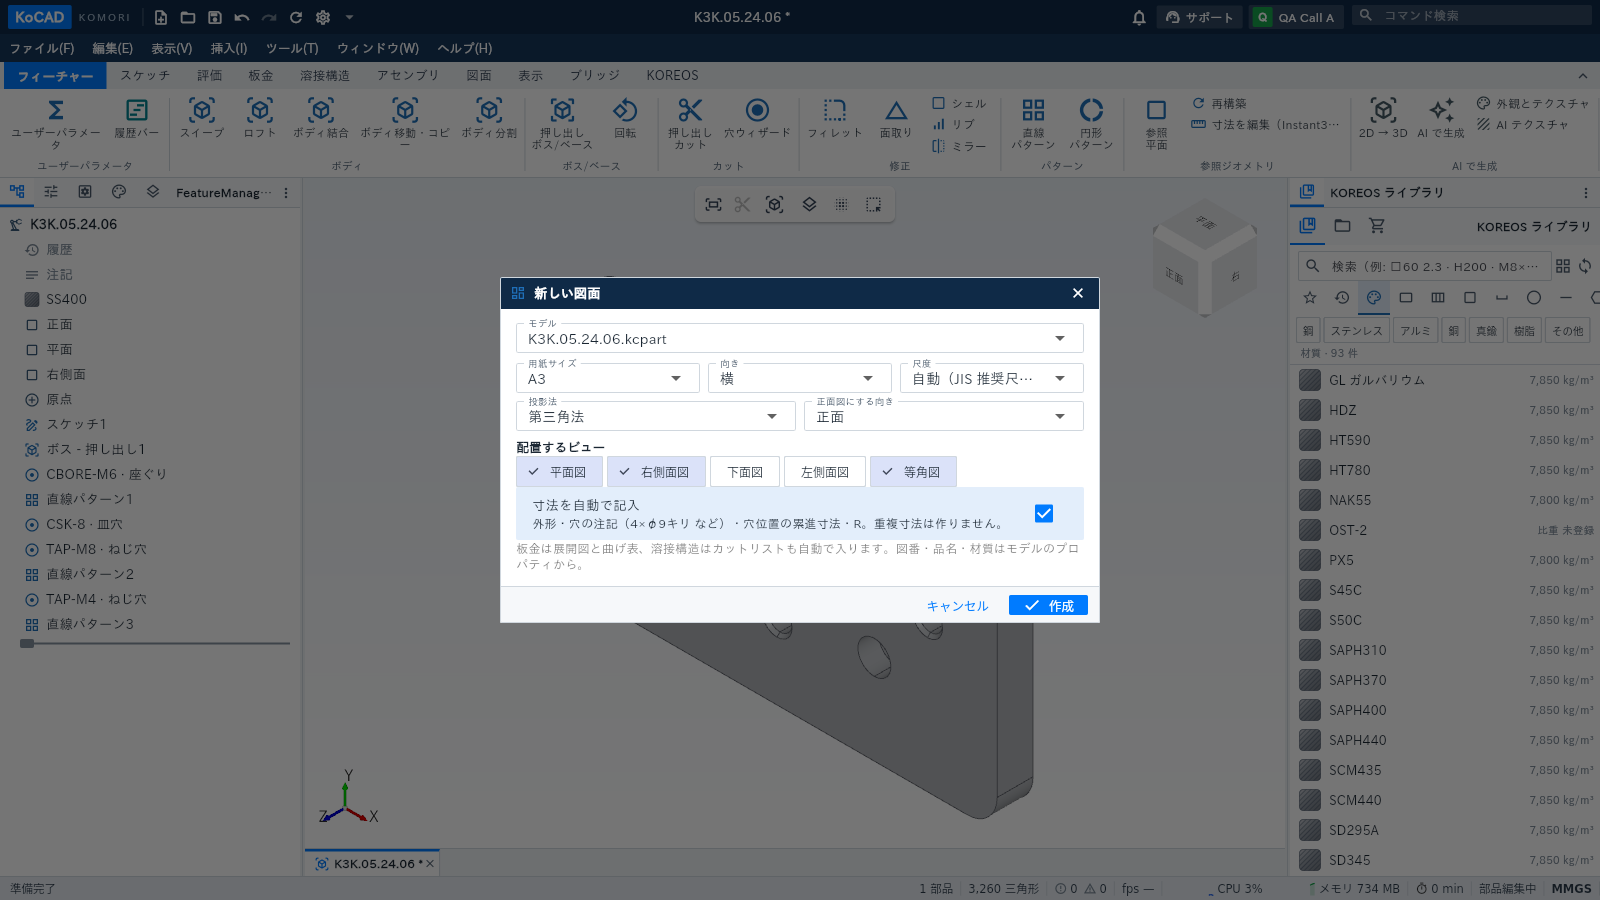Open the notifications bell icon

click(1139, 17)
